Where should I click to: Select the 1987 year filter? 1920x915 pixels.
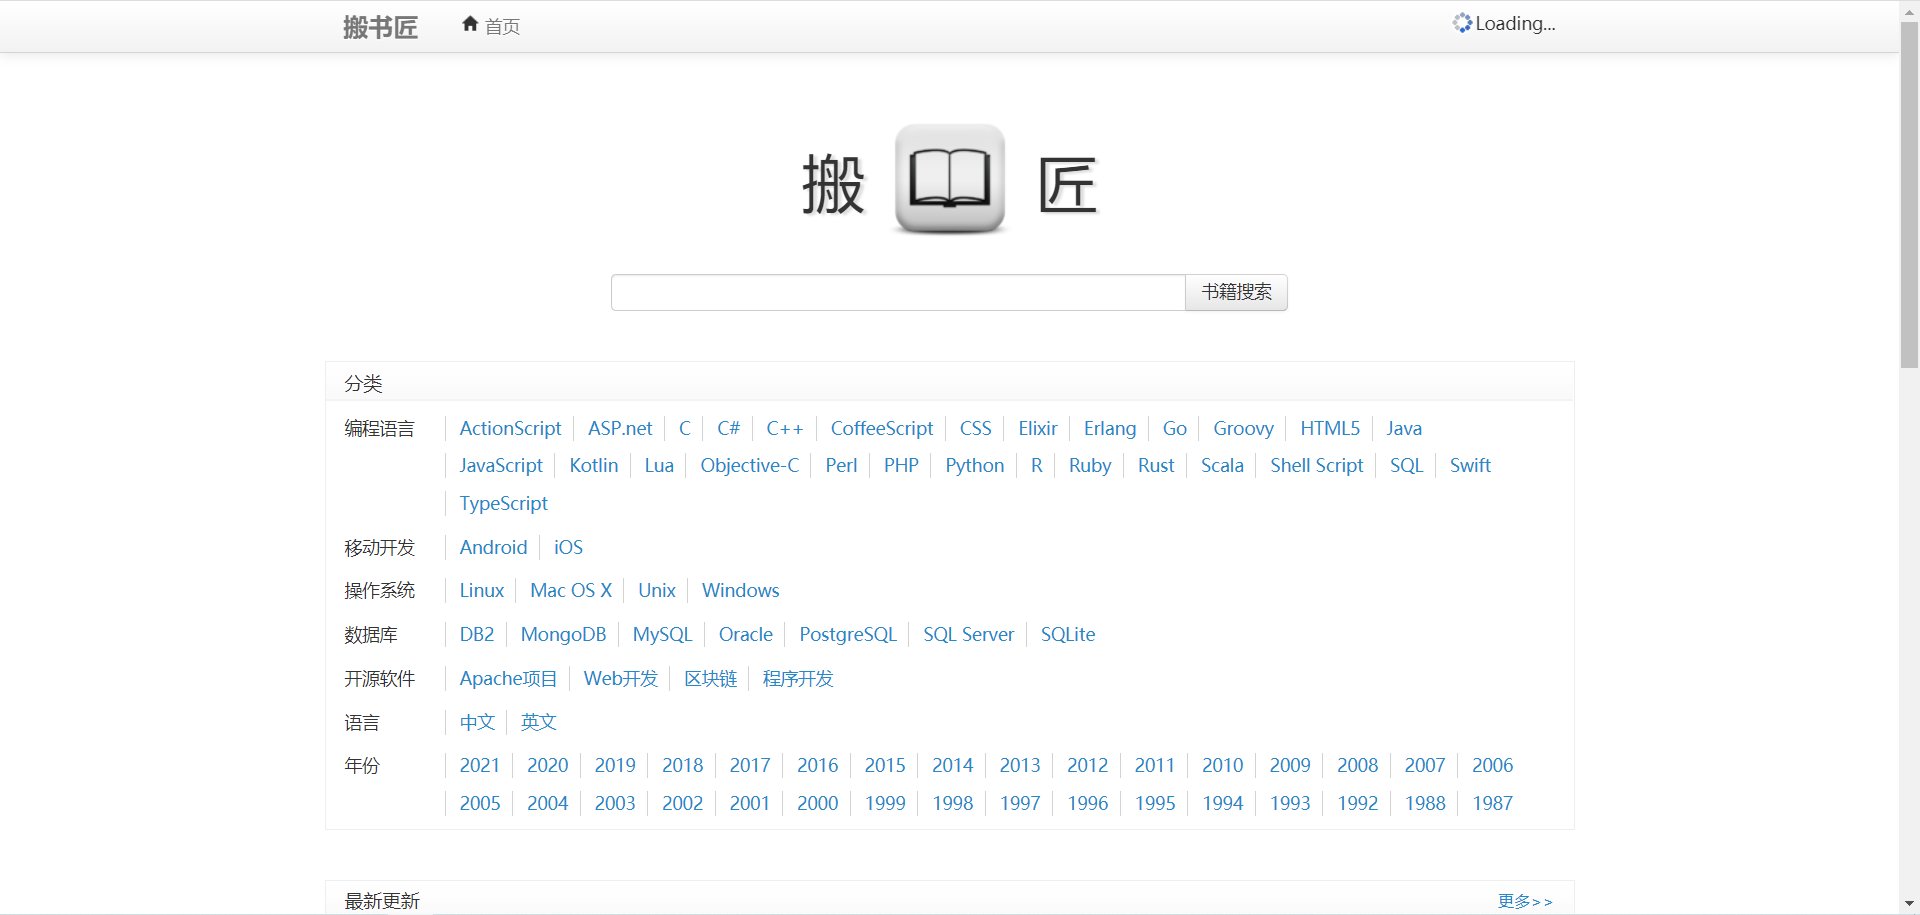pyautogui.click(x=1492, y=803)
